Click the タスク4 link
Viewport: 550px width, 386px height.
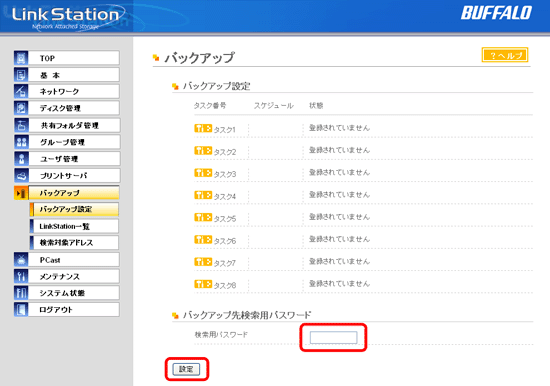225,197
